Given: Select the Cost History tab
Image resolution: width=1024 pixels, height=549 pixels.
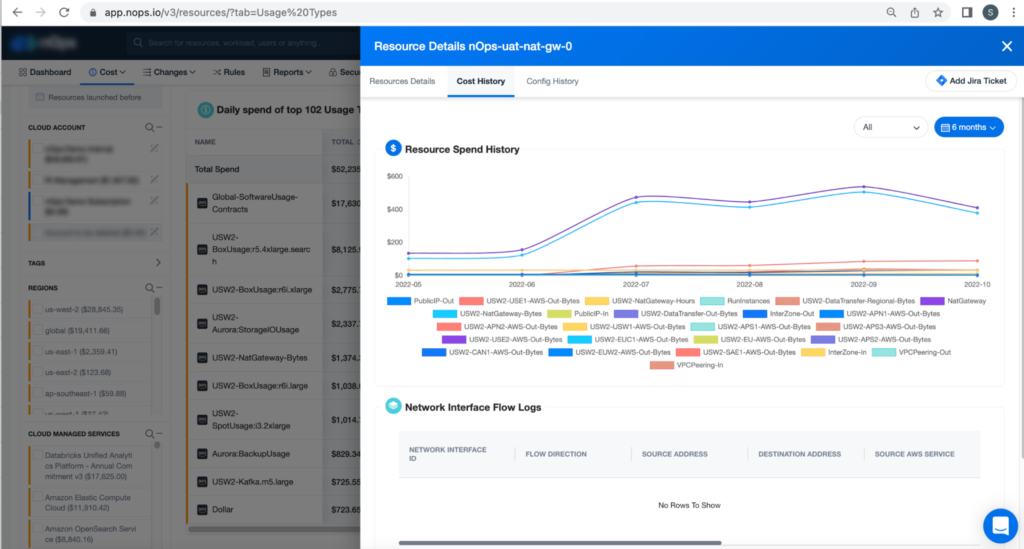Looking at the screenshot, I should point(481,81).
